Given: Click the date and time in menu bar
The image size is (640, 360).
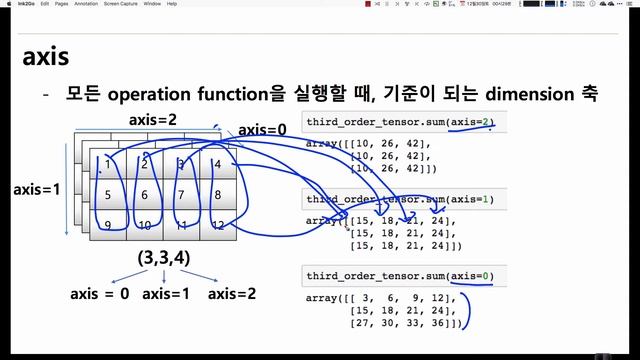Looking at the screenshot, I should pyautogui.click(x=488, y=4).
